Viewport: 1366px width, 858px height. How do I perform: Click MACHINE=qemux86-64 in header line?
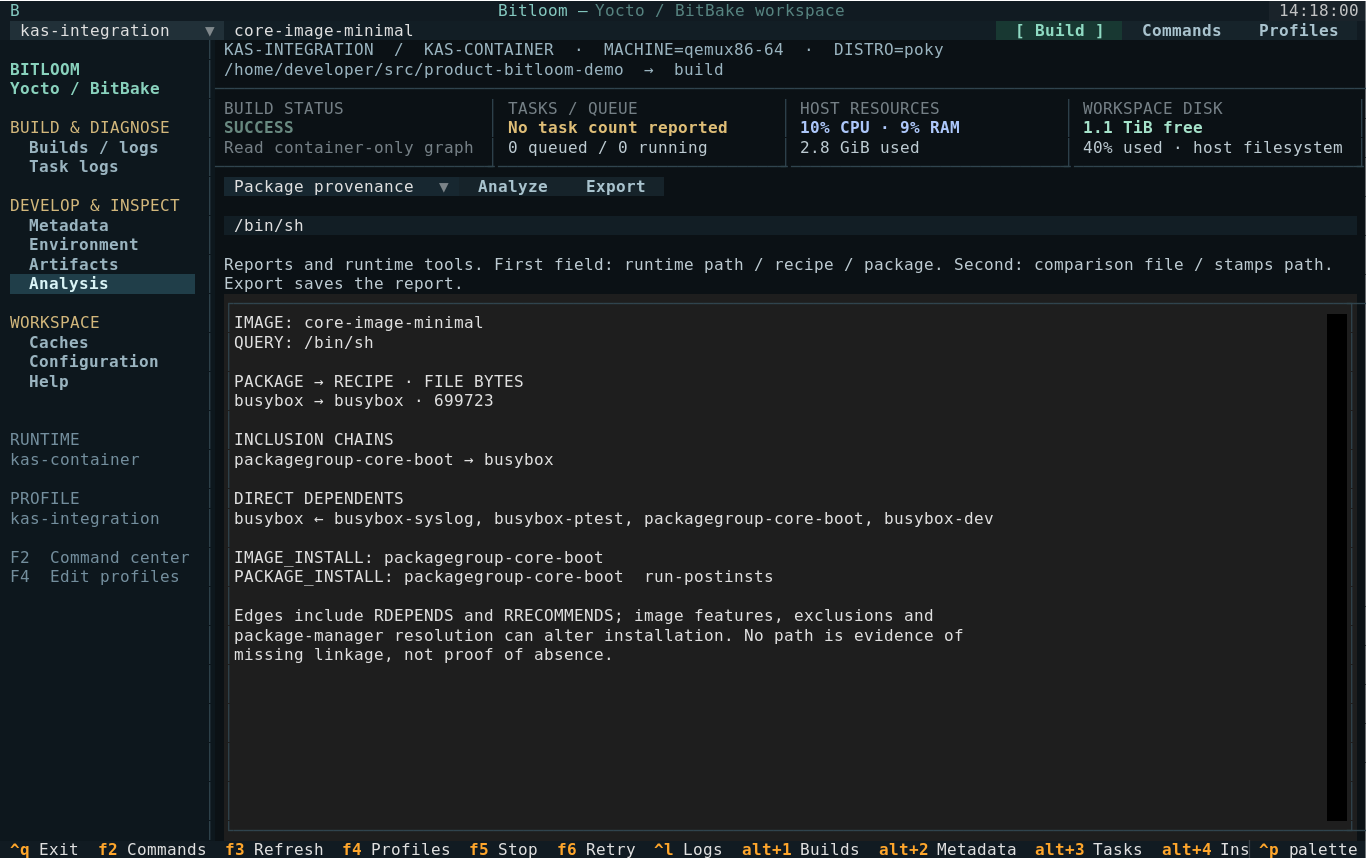point(693,50)
